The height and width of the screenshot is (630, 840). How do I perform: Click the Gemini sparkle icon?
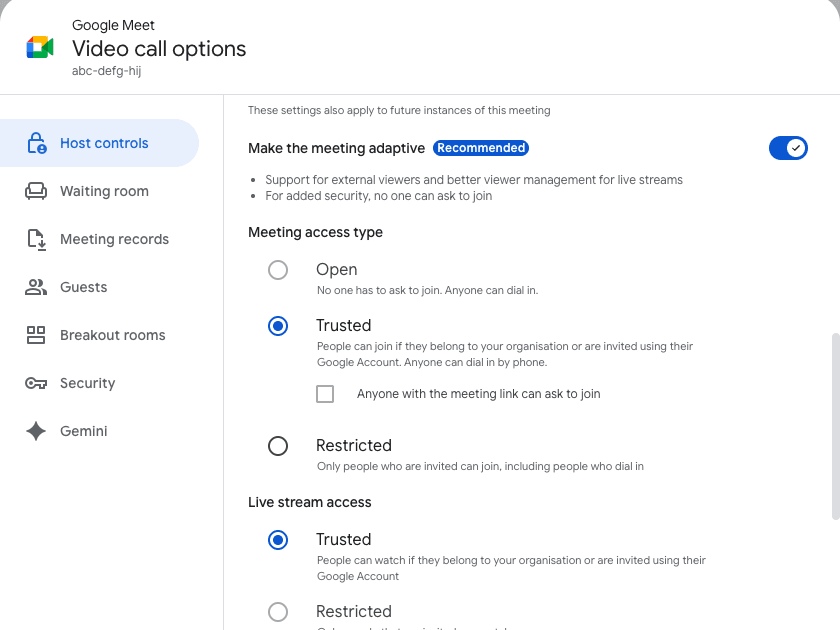click(x=36, y=431)
